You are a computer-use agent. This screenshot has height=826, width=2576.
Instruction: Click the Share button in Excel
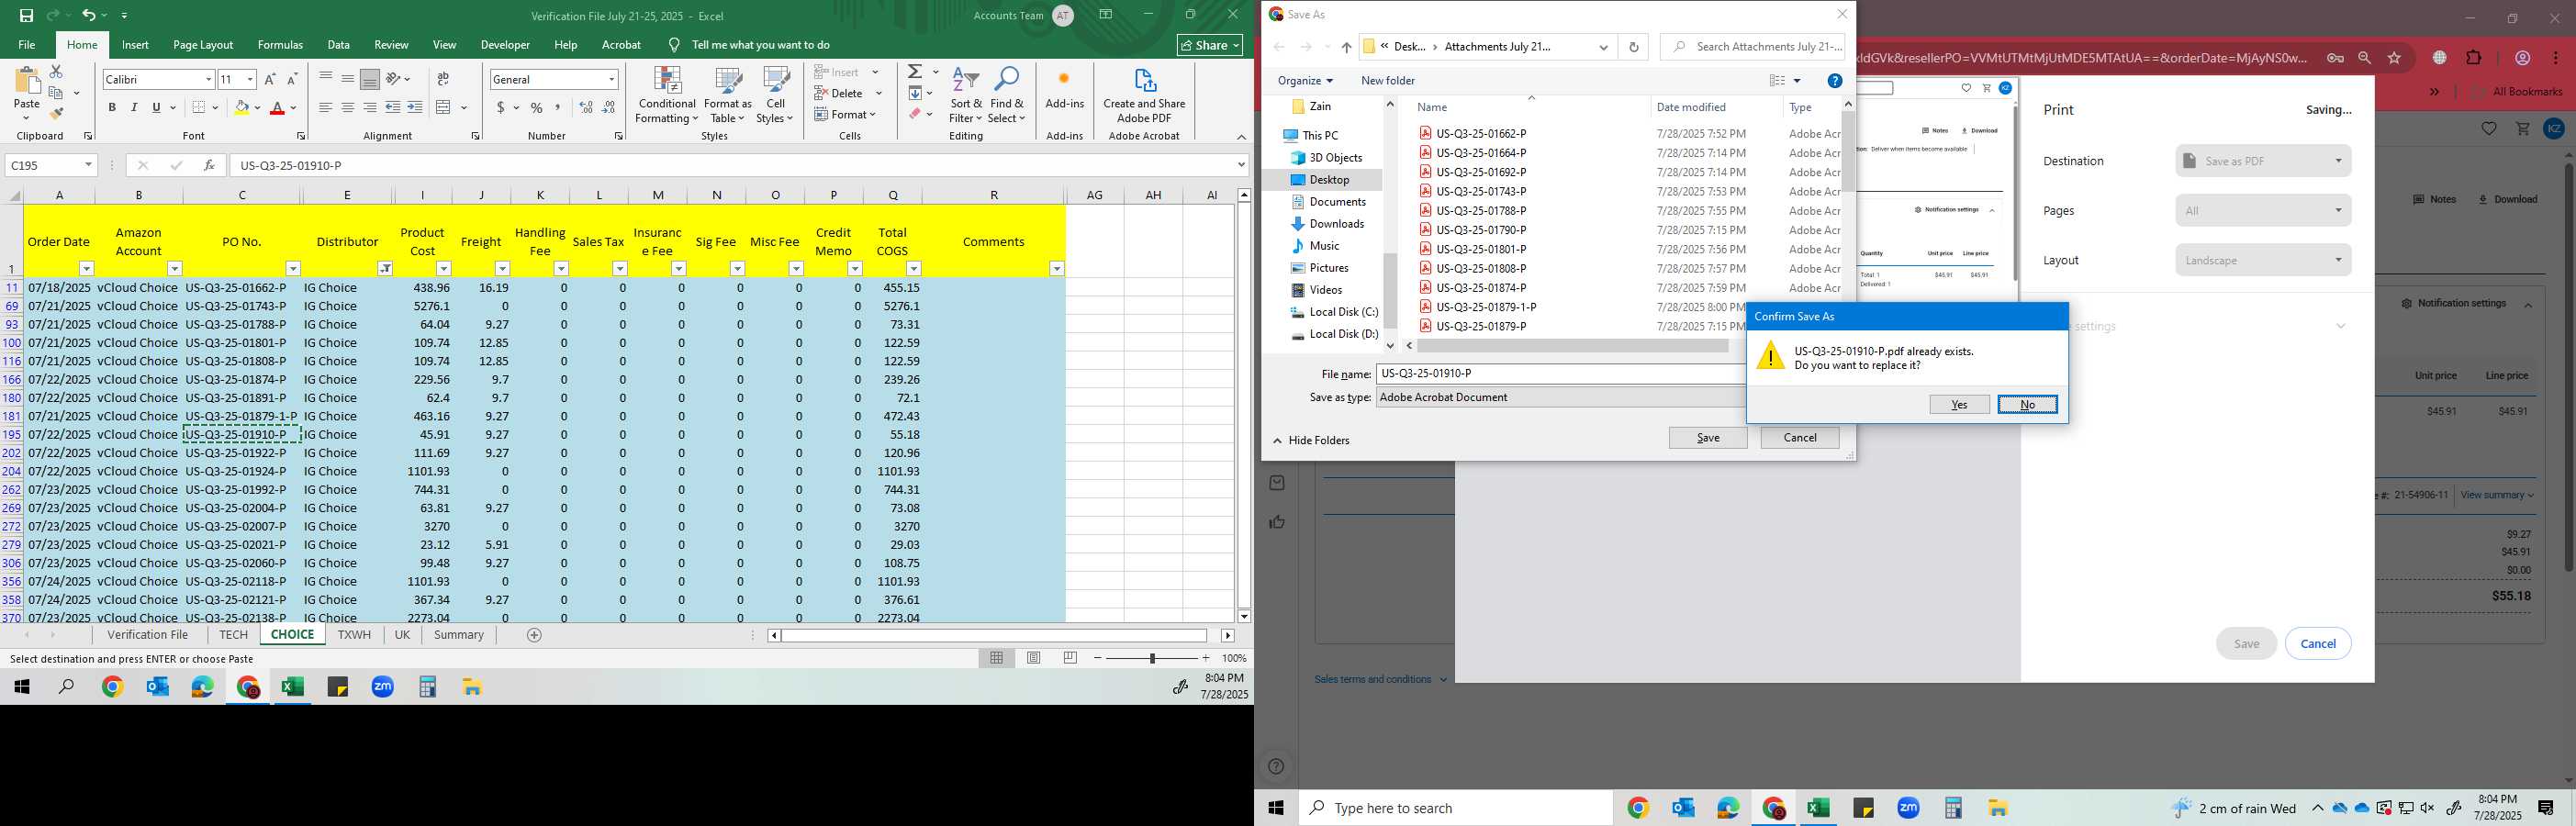[x=1210, y=45]
